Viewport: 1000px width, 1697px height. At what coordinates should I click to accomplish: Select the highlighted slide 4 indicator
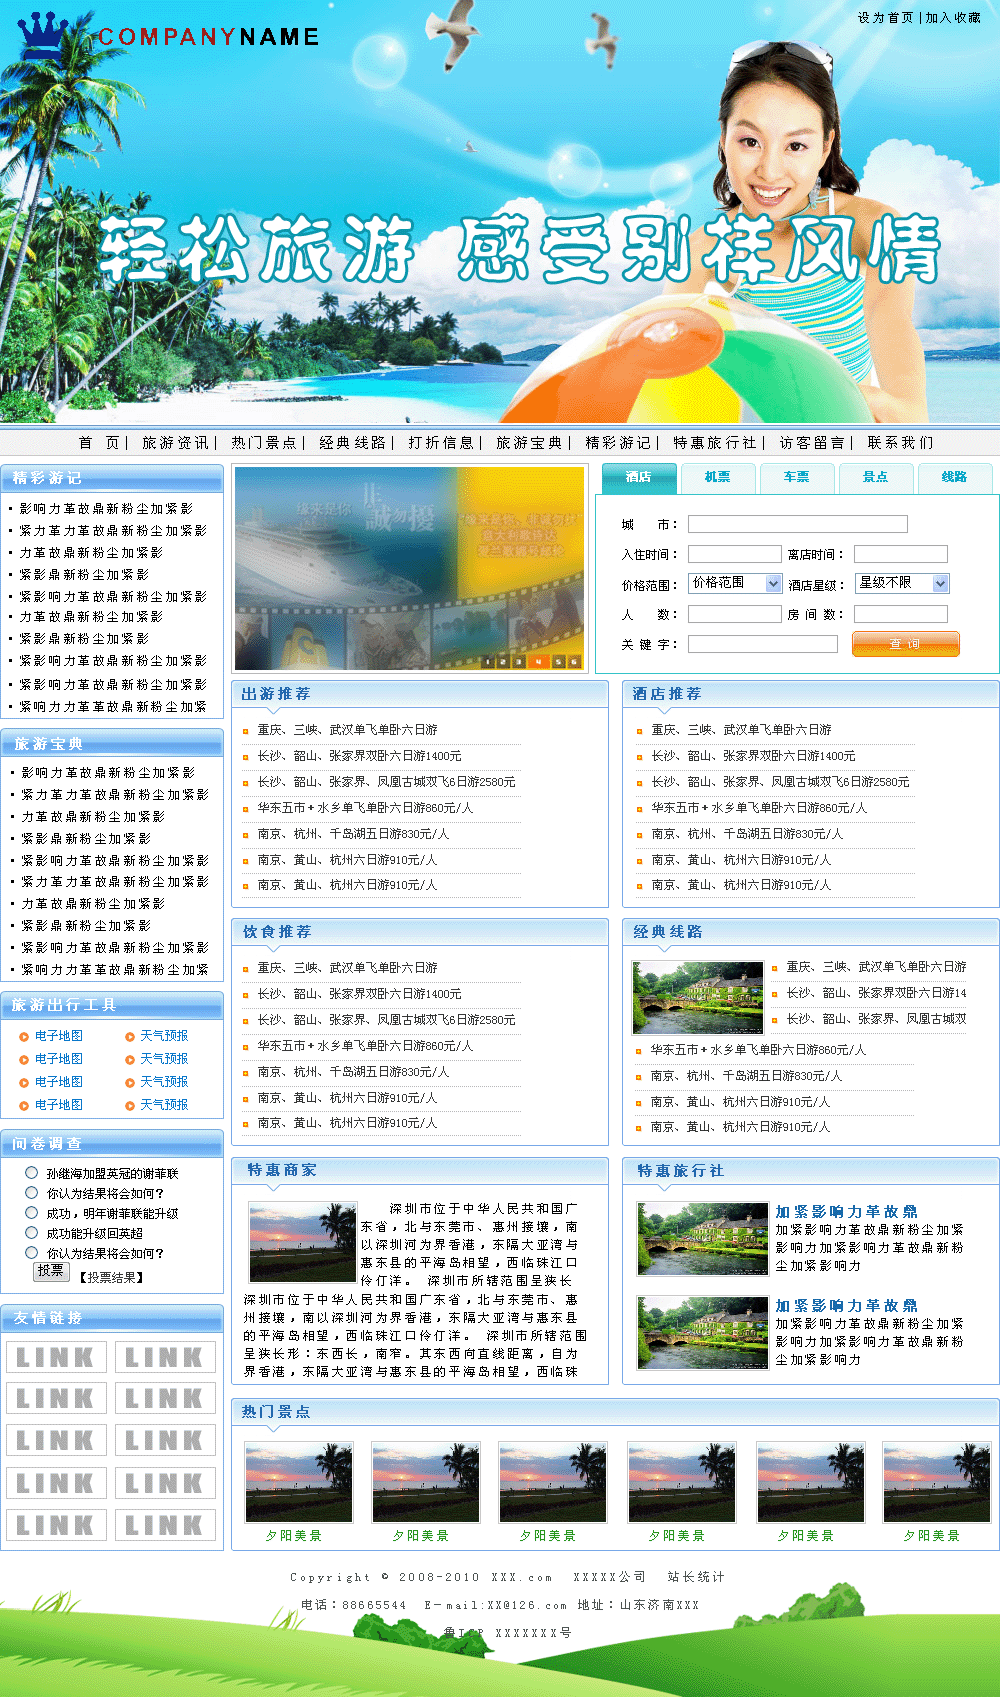pyautogui.click(x=538, y=661)
